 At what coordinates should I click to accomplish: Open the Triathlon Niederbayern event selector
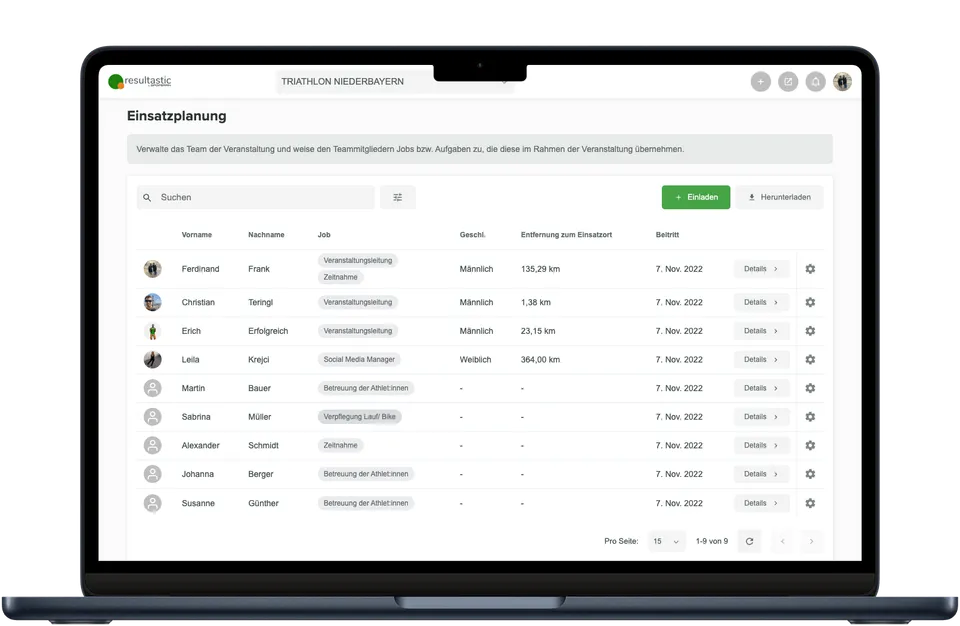pos(395,81)
